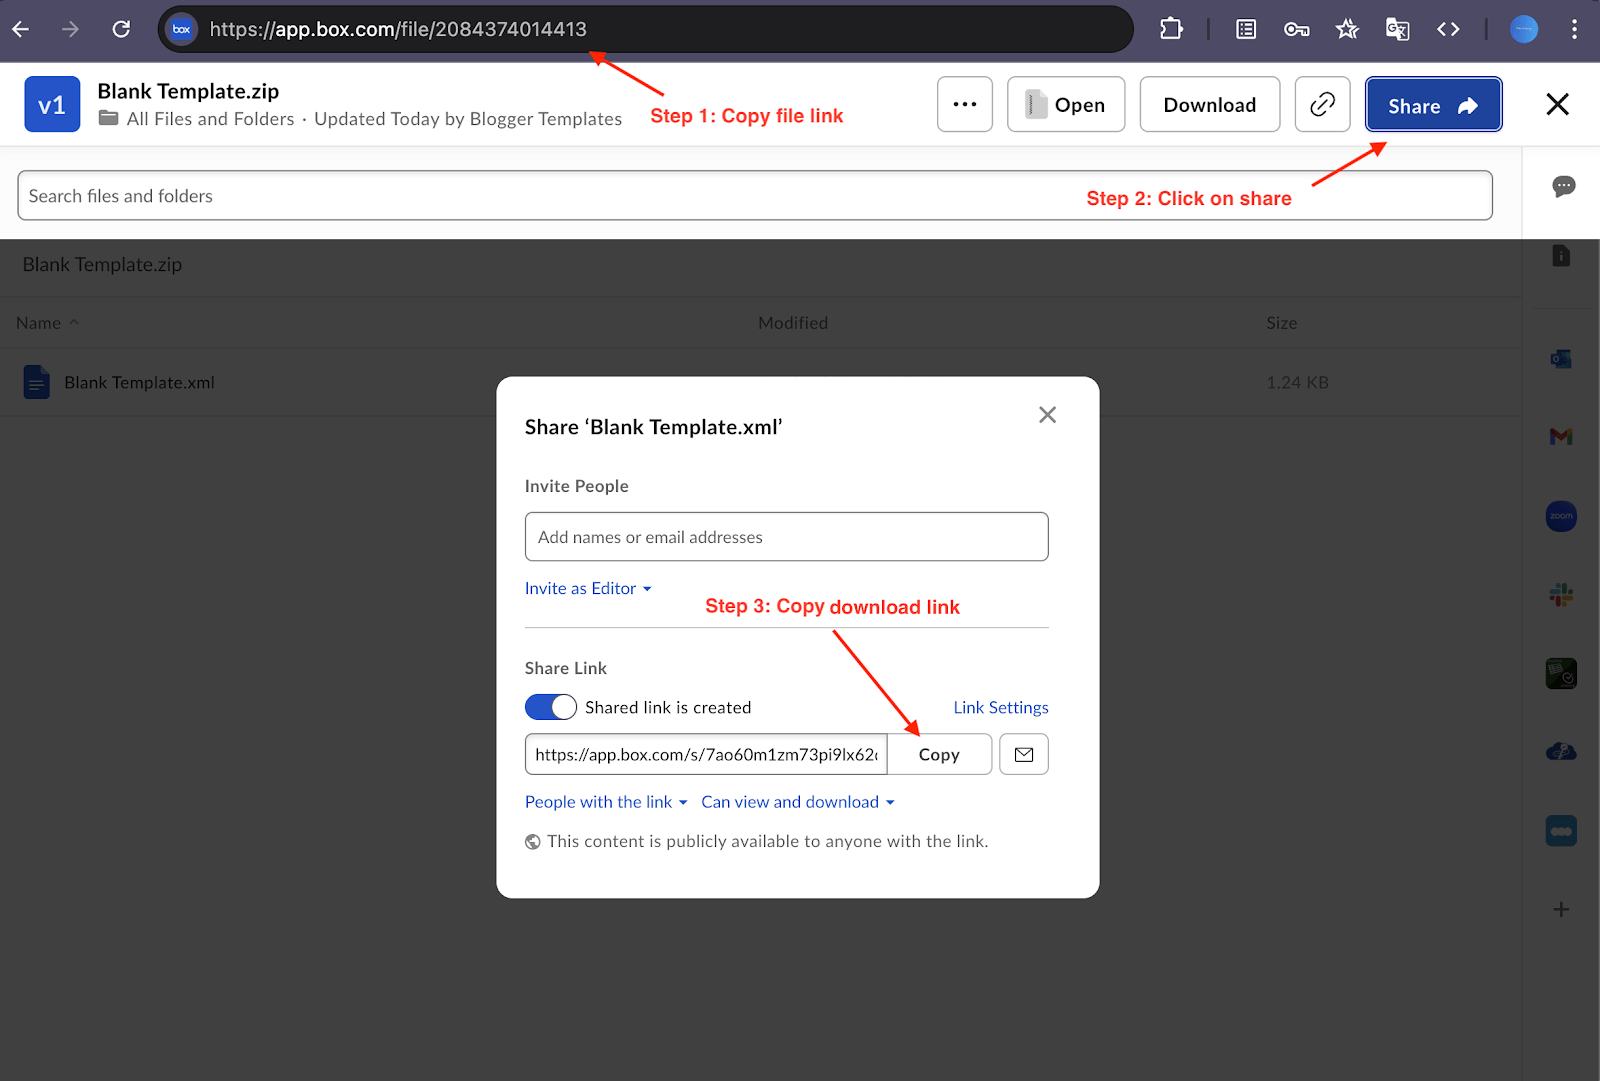Viewport: 1600px width, 1081px height.
Task: Select the shared link URL field
Action: (x=706, y=754)
